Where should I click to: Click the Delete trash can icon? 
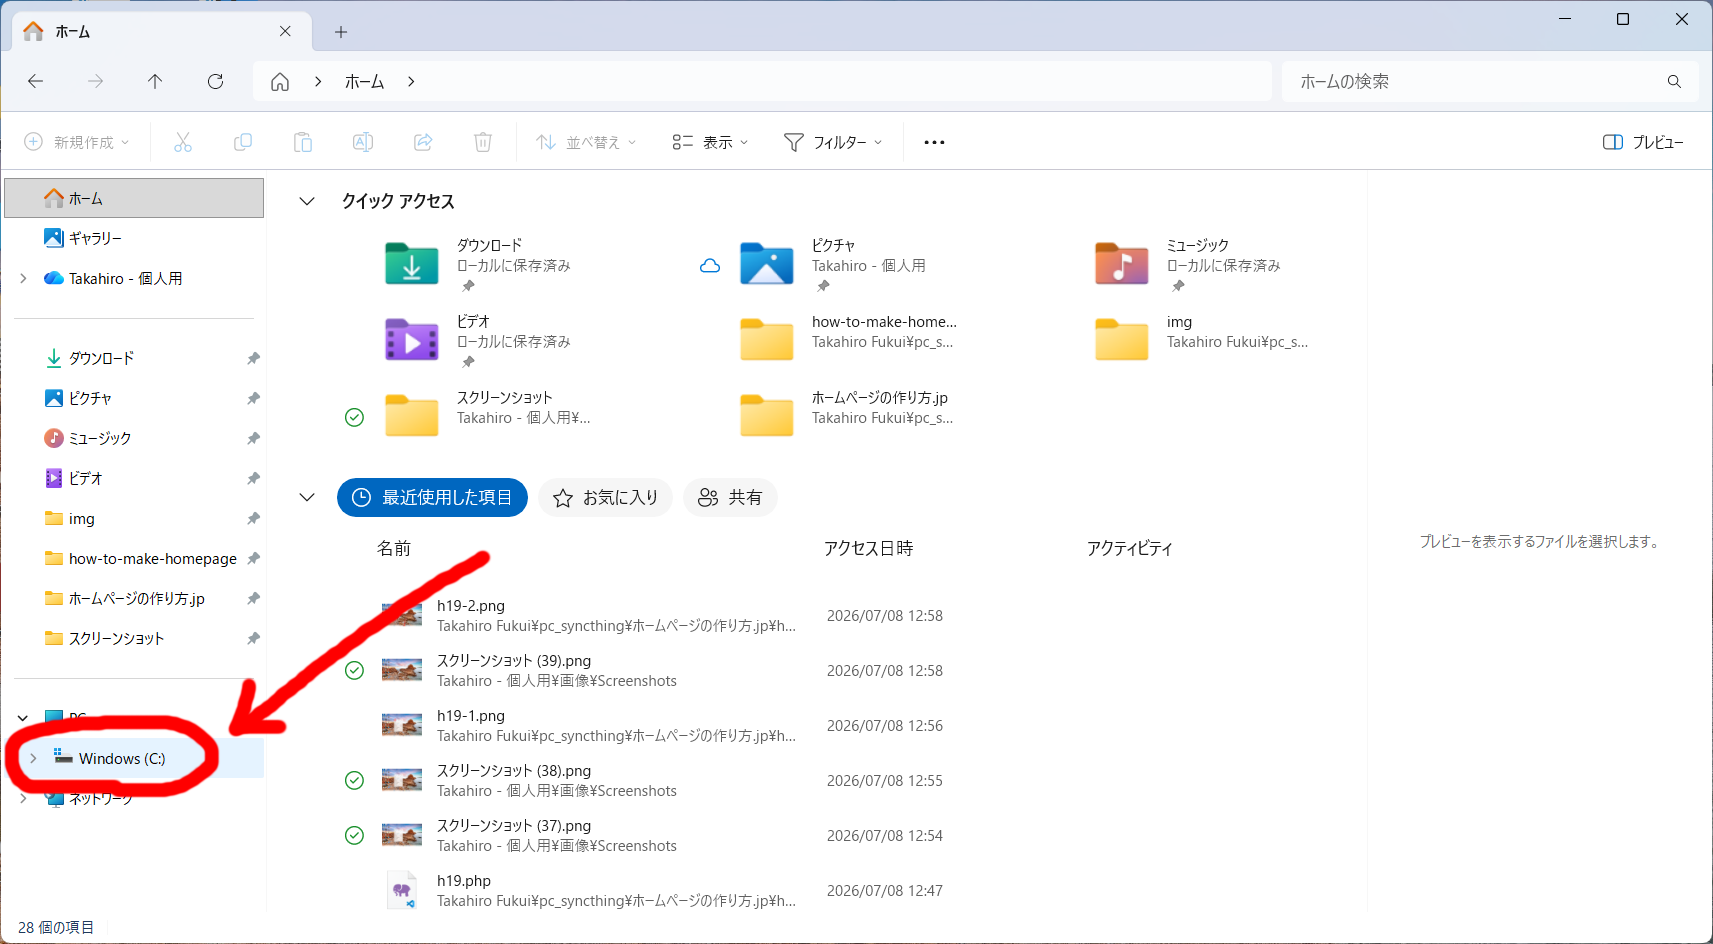[x=483, y=142]
